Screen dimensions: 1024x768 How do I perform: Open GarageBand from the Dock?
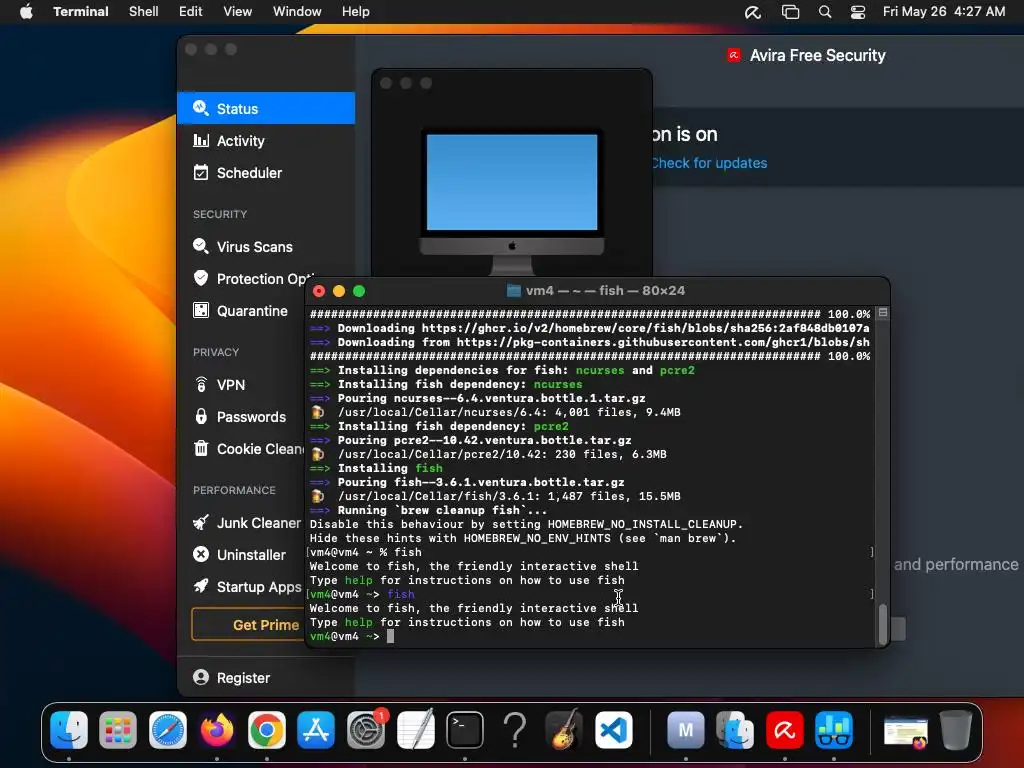(x=564, y=729)
